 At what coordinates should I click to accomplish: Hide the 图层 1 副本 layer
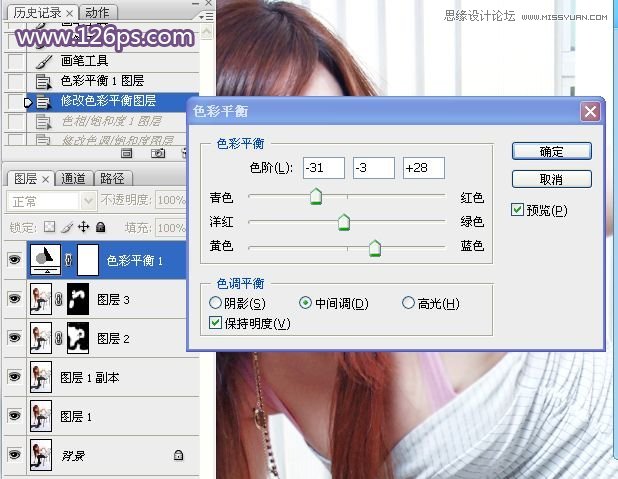coord(15,376)
